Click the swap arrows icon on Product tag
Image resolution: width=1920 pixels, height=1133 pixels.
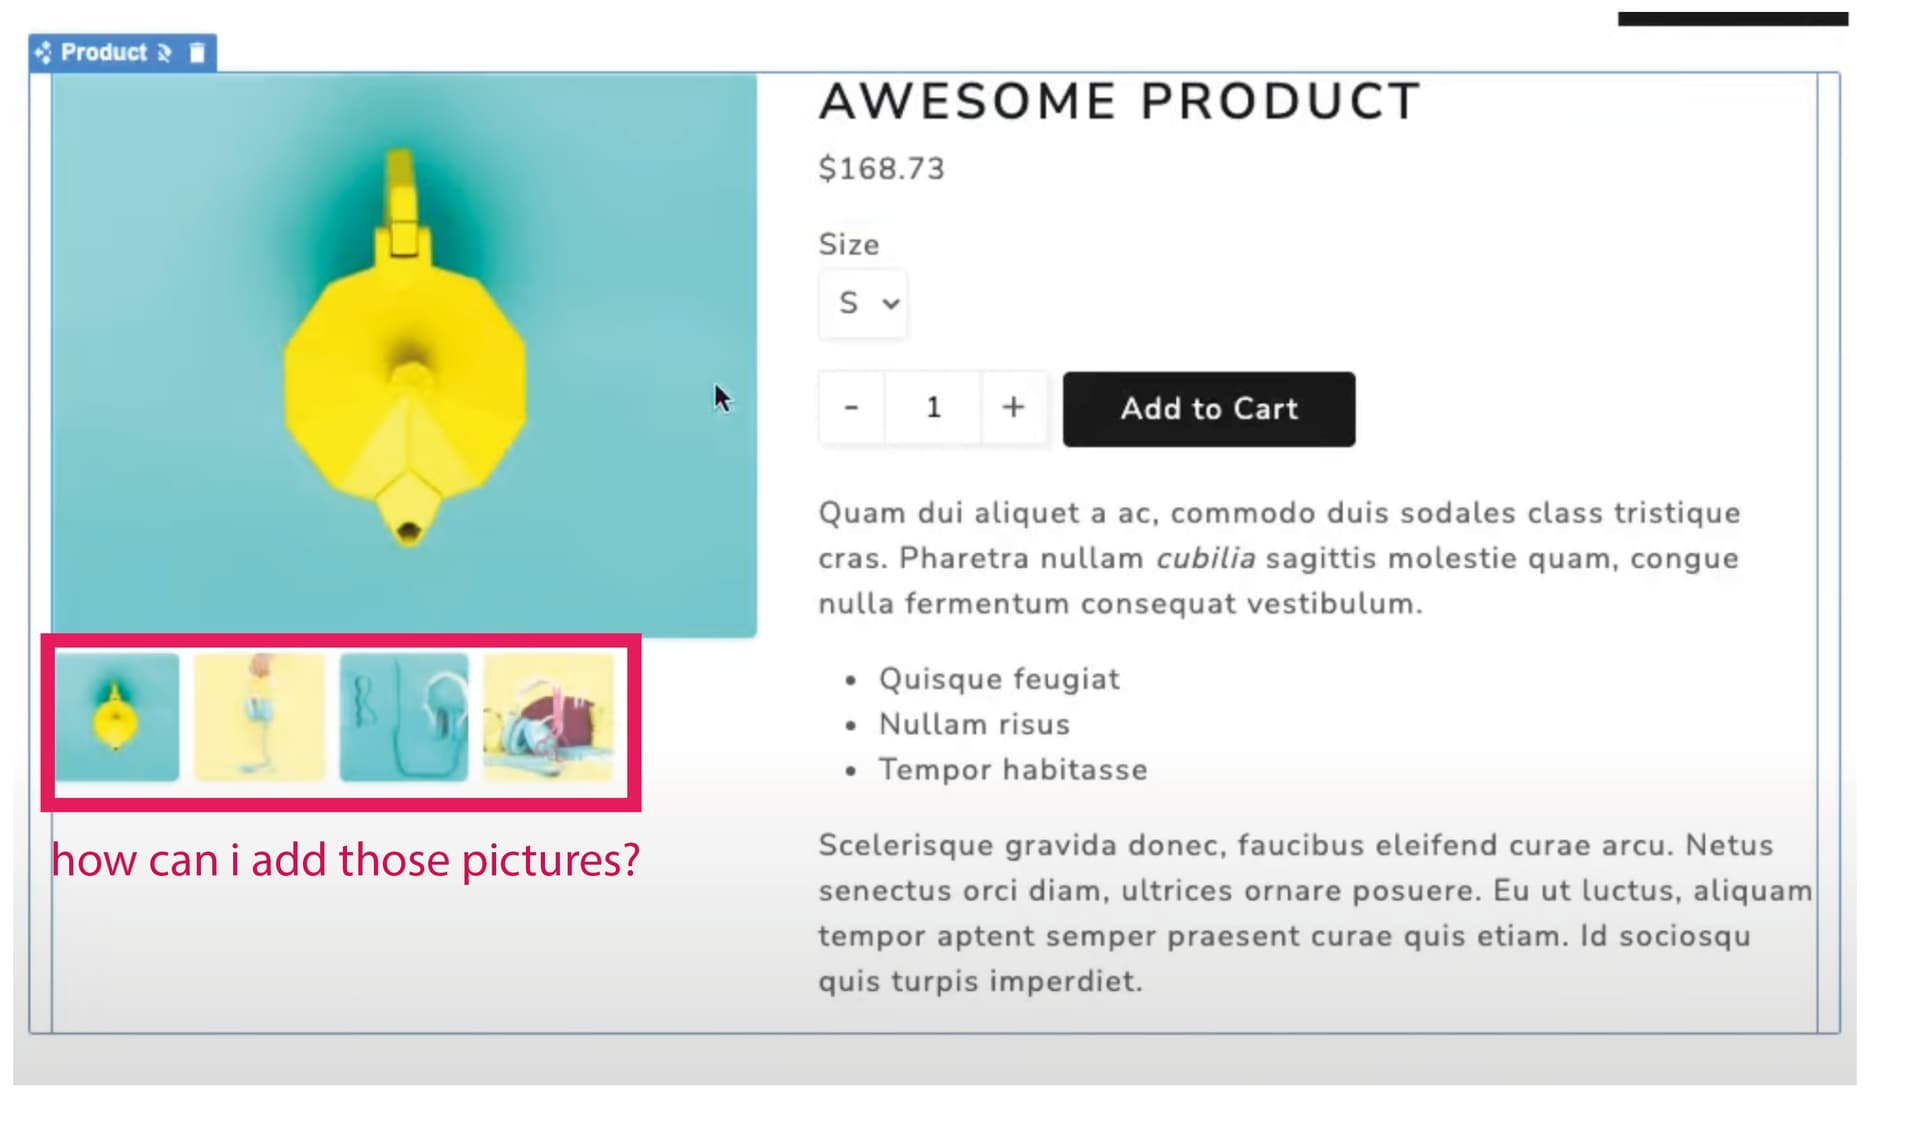point(165,52)
